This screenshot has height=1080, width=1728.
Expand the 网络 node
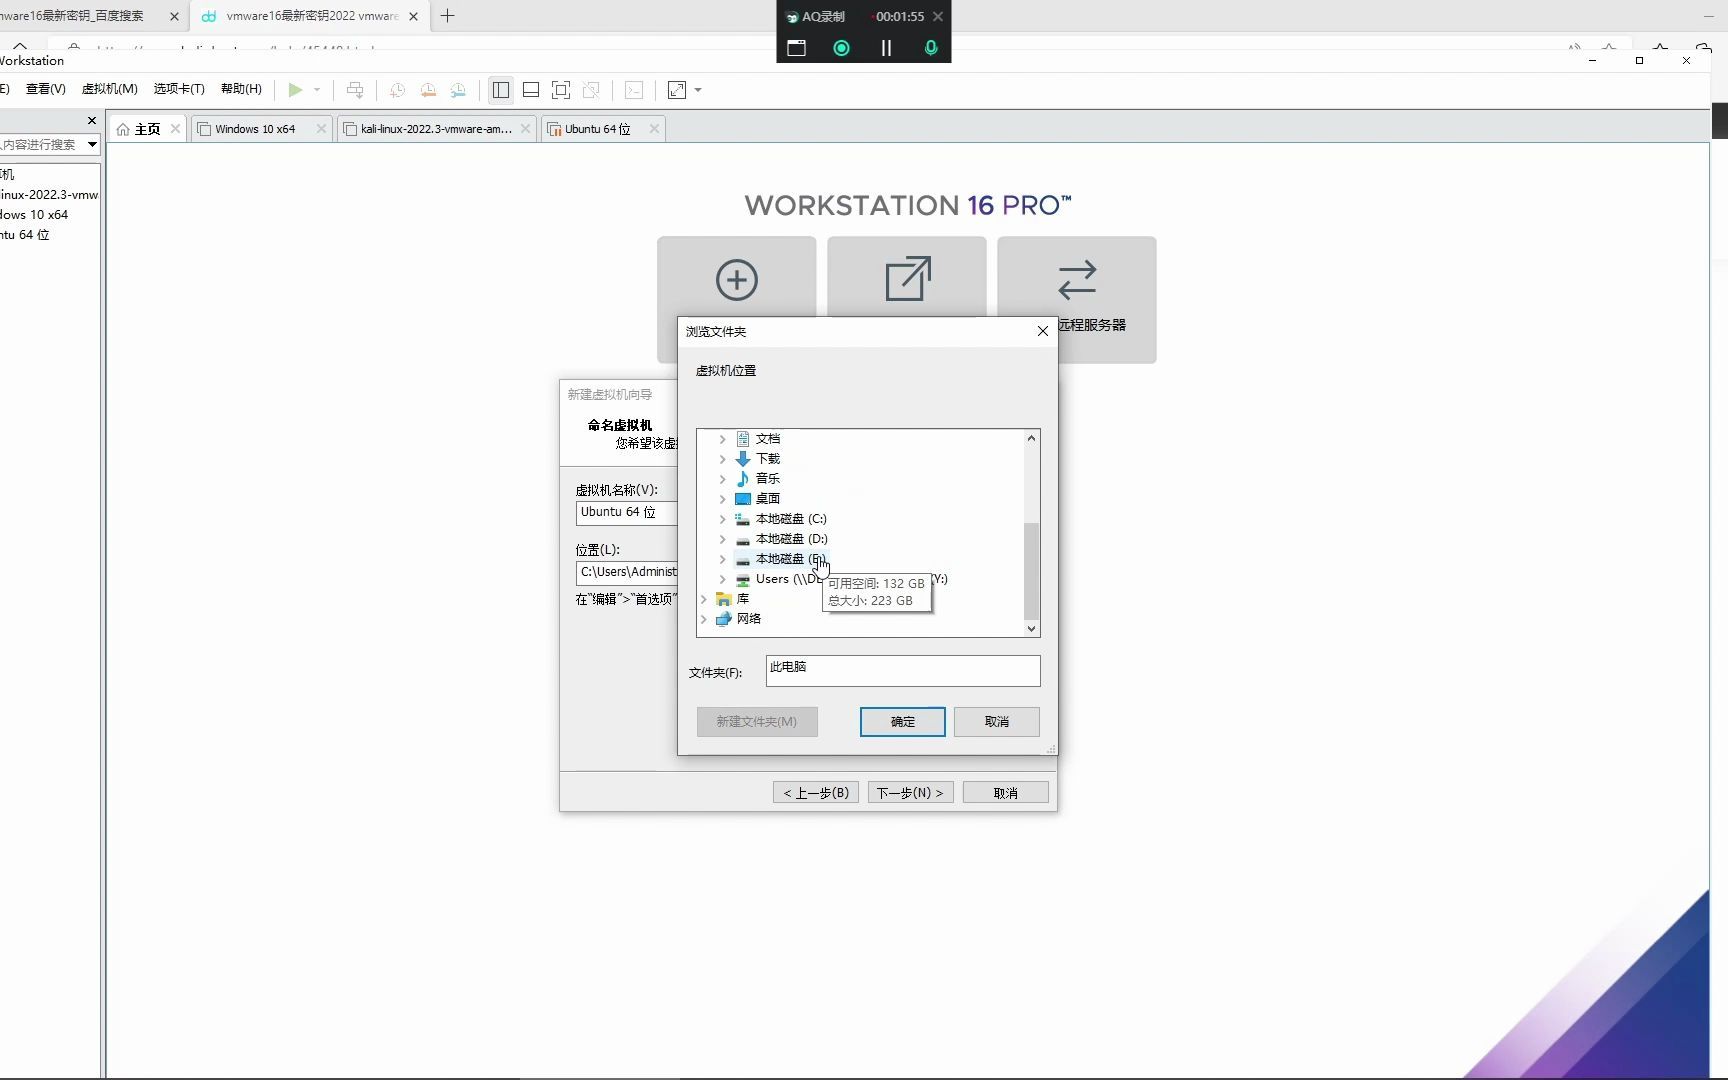[x=703, y=619]
